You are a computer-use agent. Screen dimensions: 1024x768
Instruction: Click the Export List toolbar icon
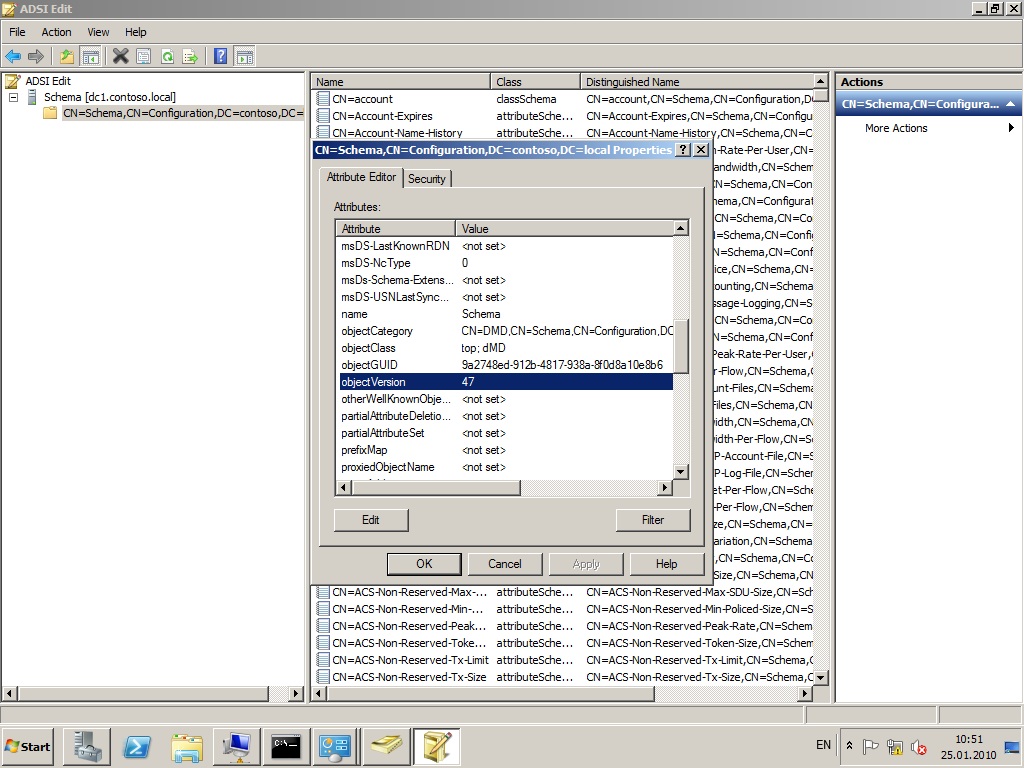(x=190, y=57)
